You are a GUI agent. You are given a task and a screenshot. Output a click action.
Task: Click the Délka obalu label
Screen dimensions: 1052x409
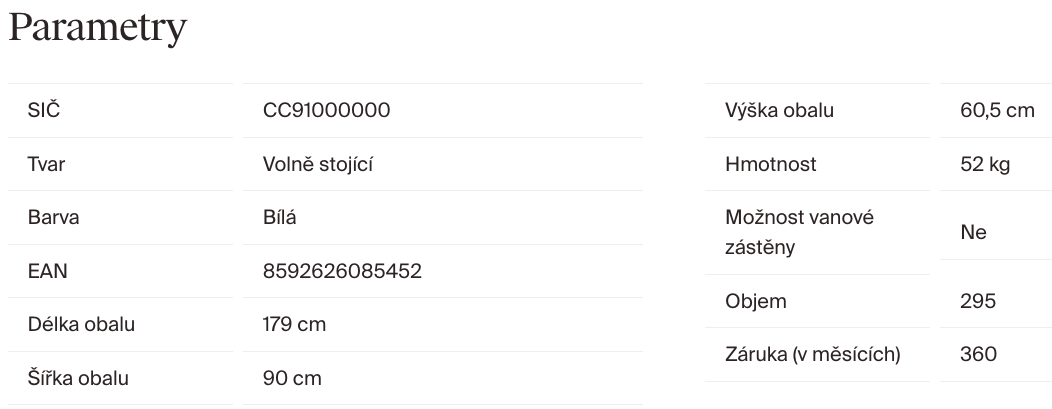[81, 325]
